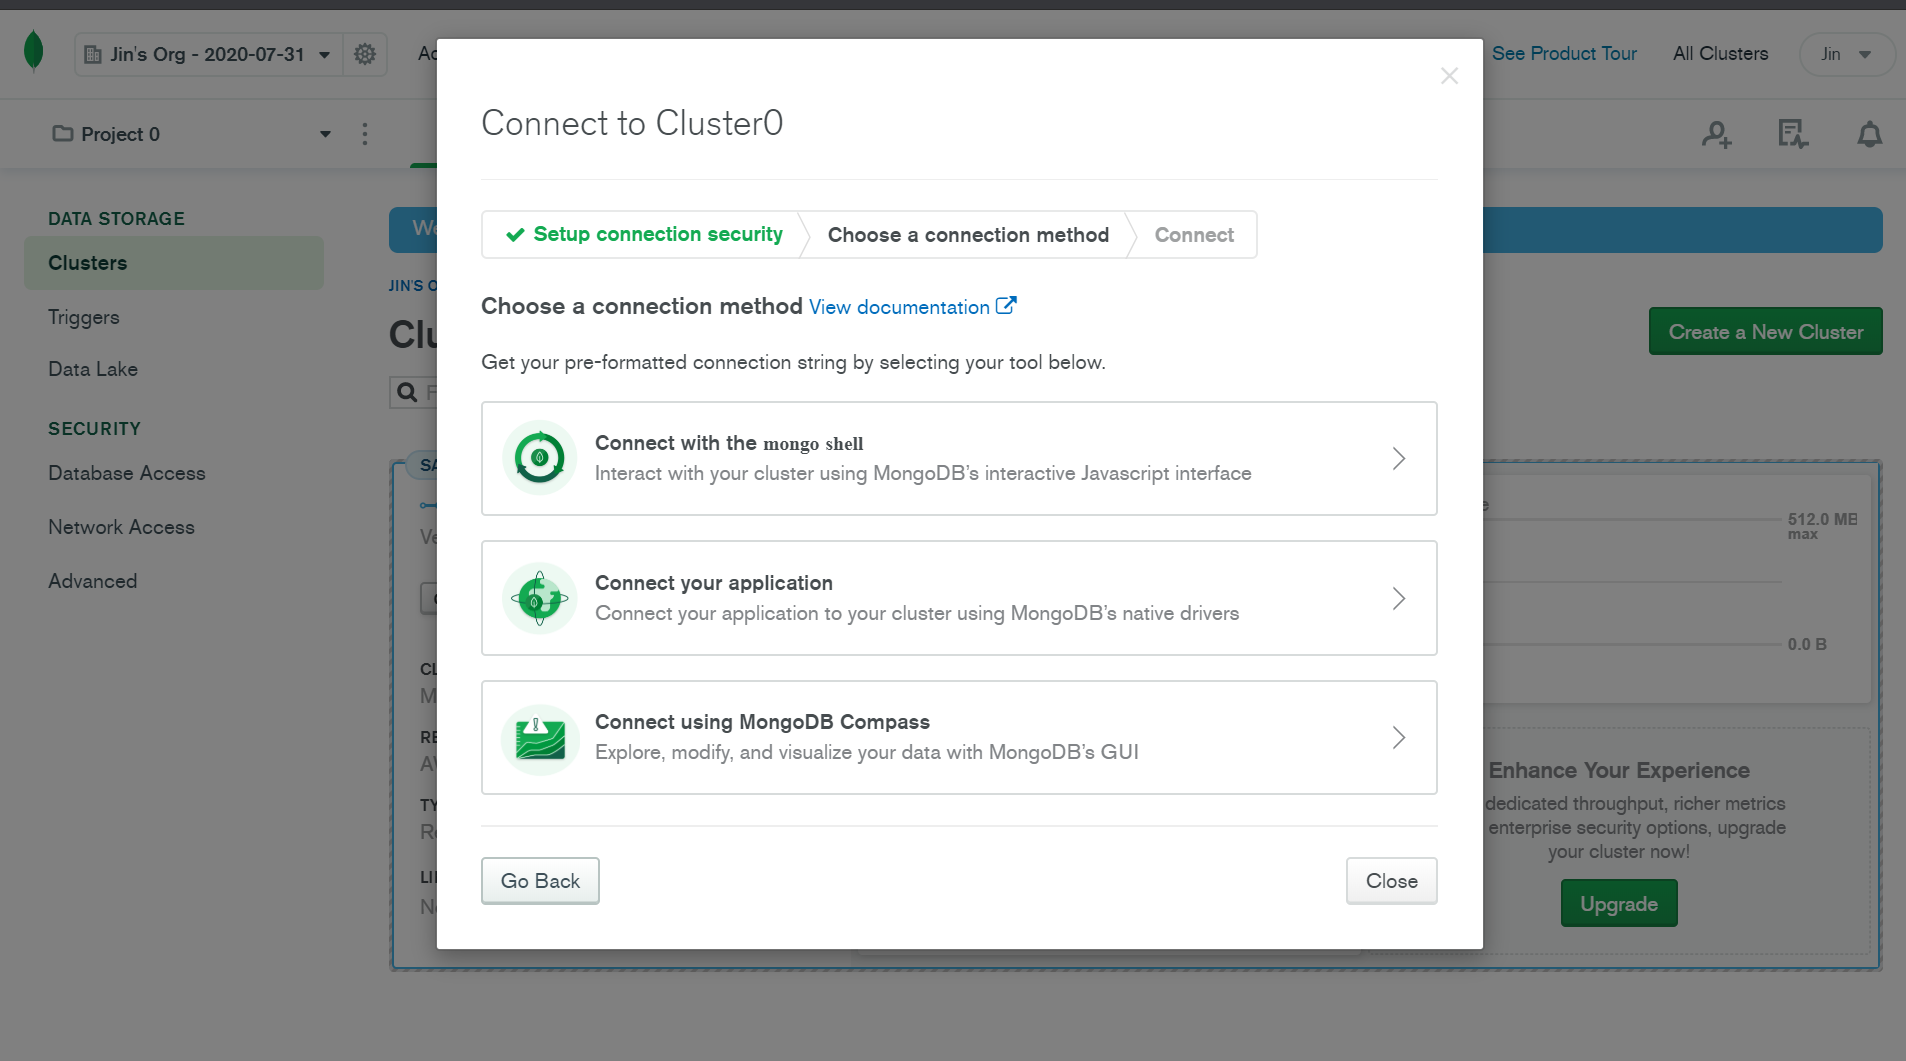Image resolution: width=1906 pixels, height=1061 pixels.
Task: Open the Jin account dropdown
Action: tap(1846, 54)
